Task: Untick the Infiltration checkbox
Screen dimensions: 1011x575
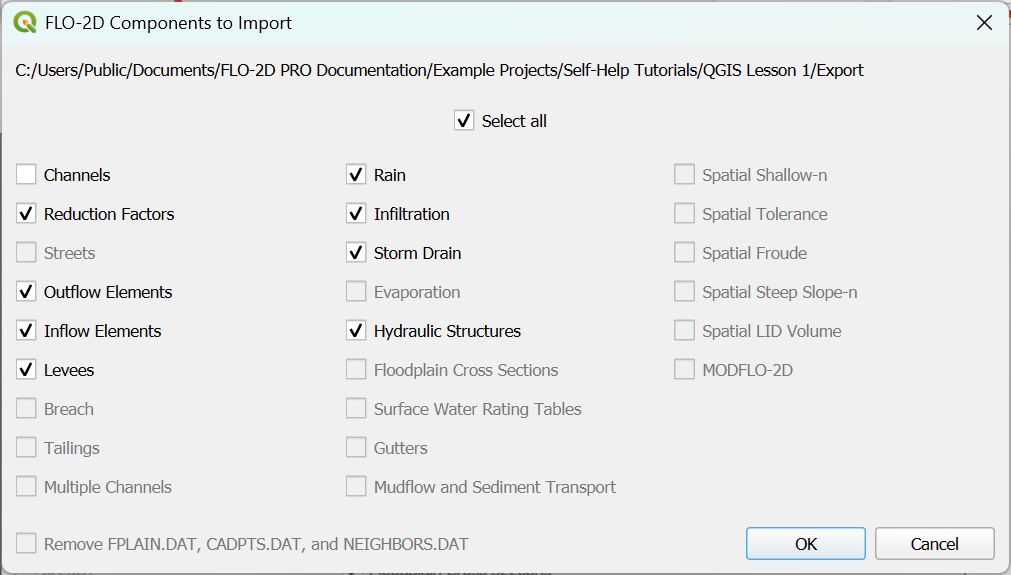Action: [x=356, y=214]
